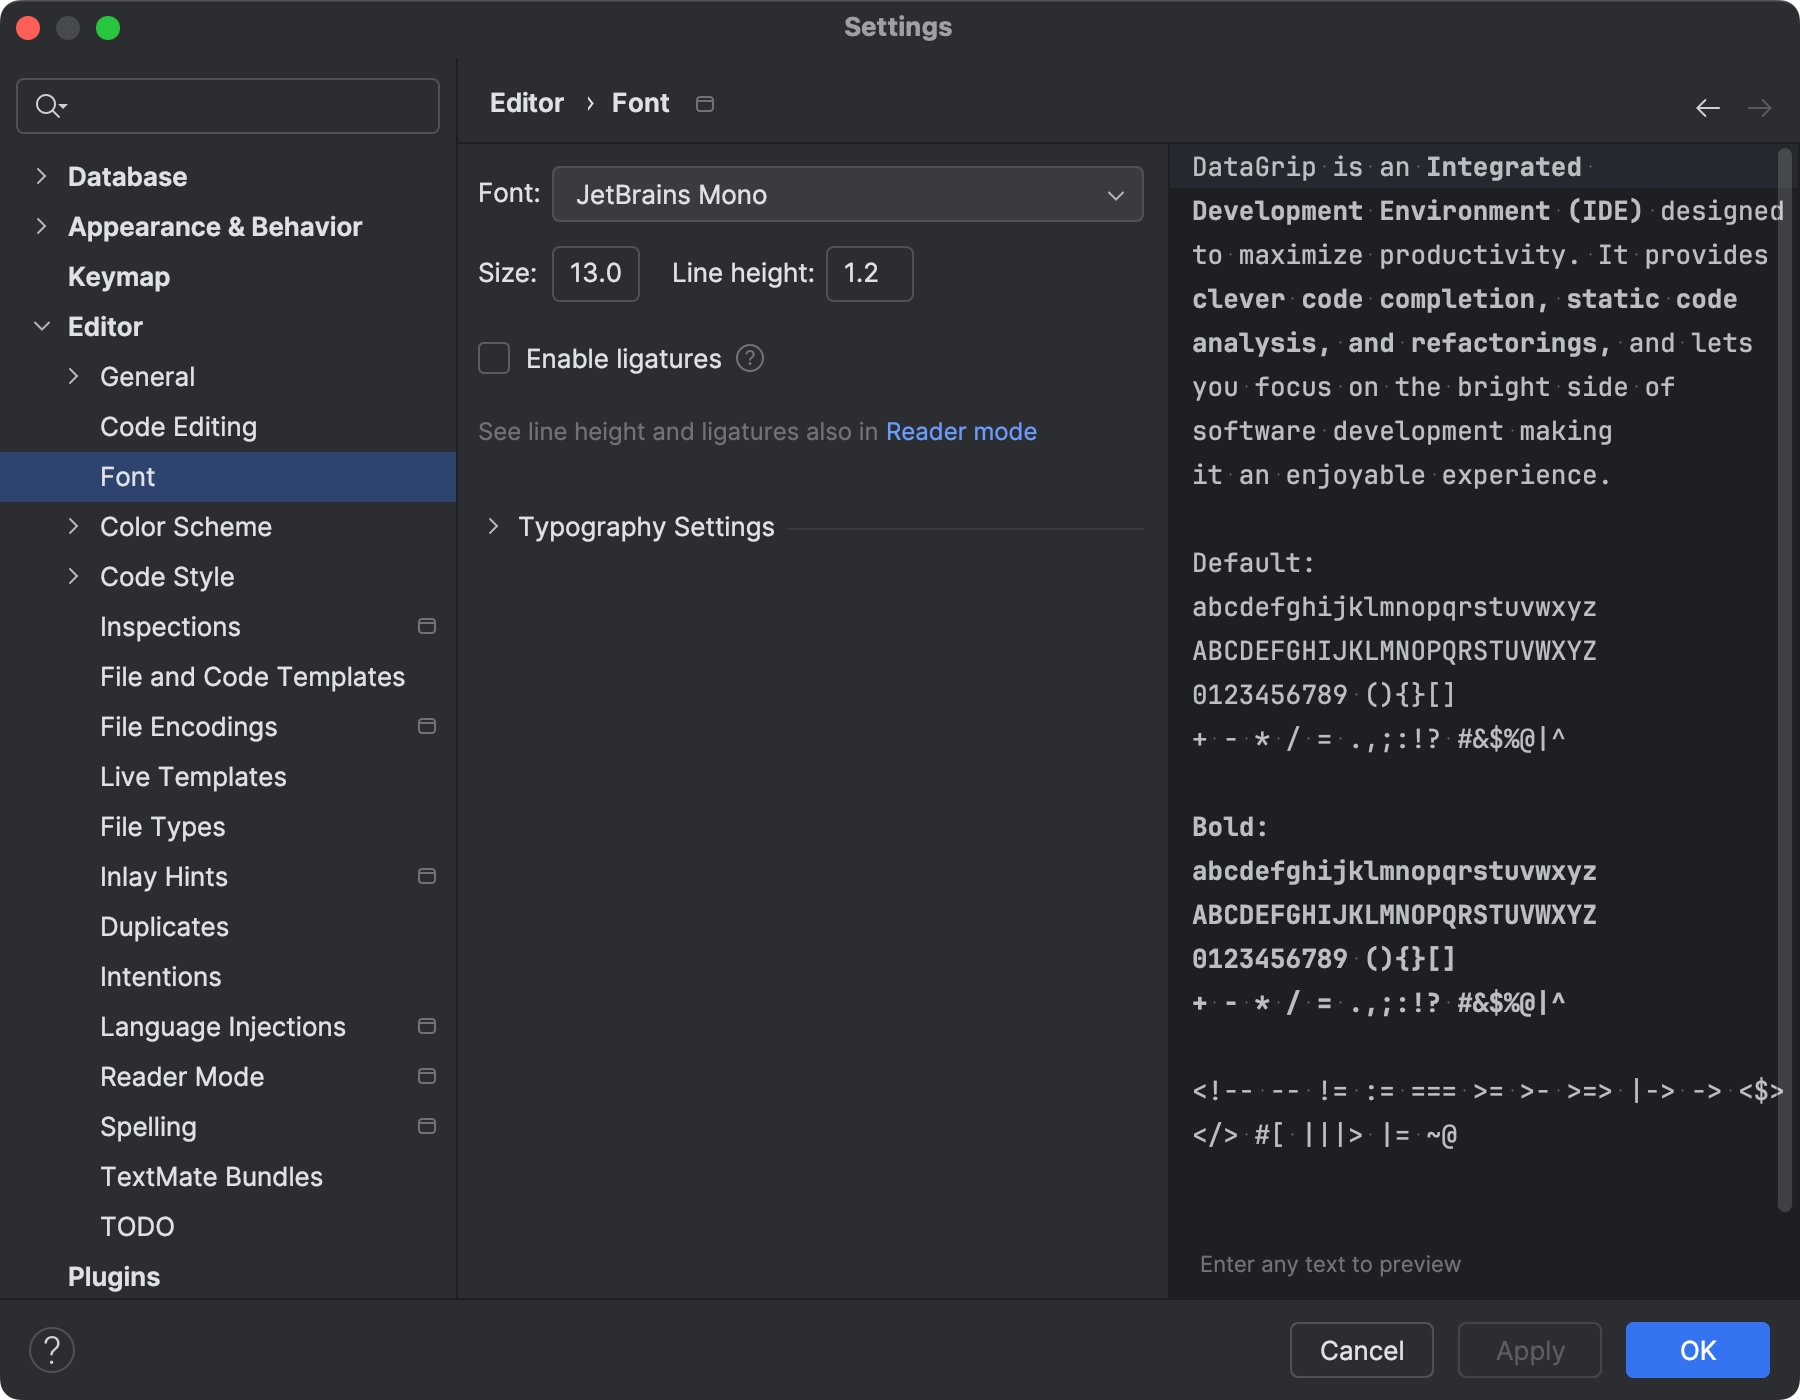Confirm settings with the OK button

[1697, 1349]
